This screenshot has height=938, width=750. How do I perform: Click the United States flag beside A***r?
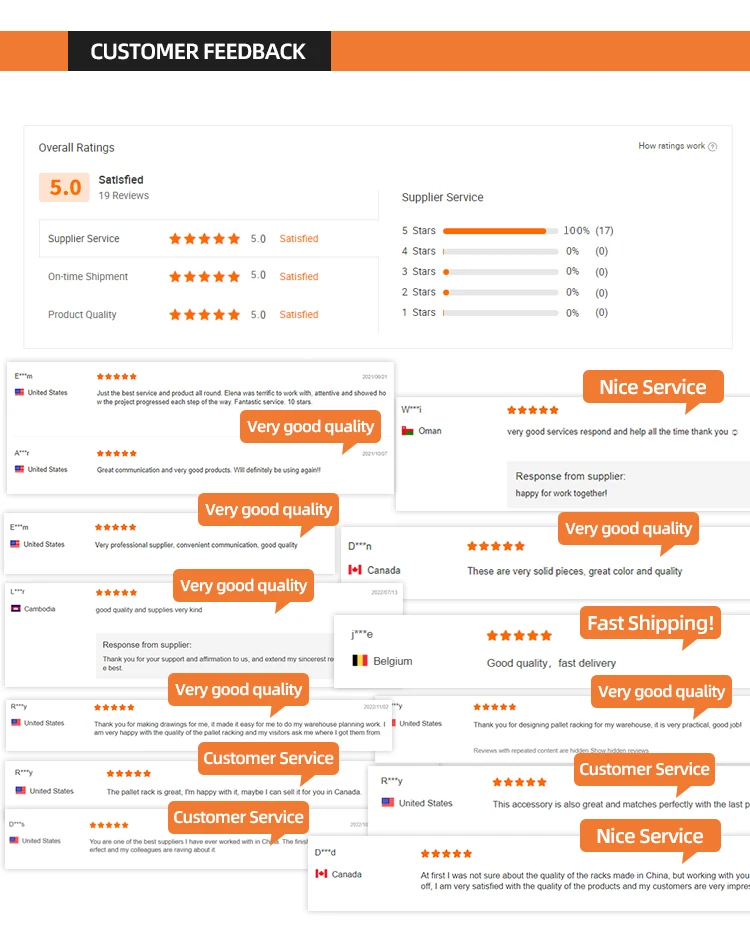(19, 469)
